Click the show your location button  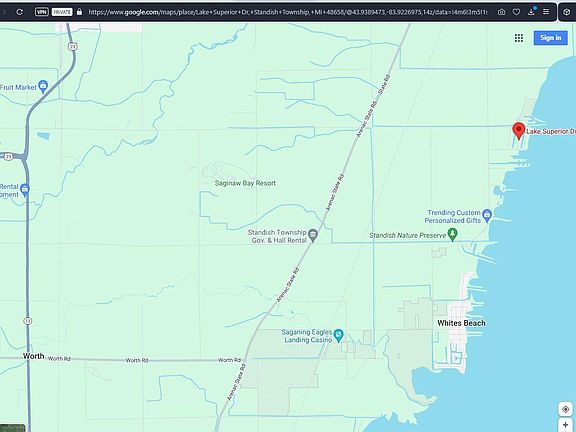pos(565,409)
